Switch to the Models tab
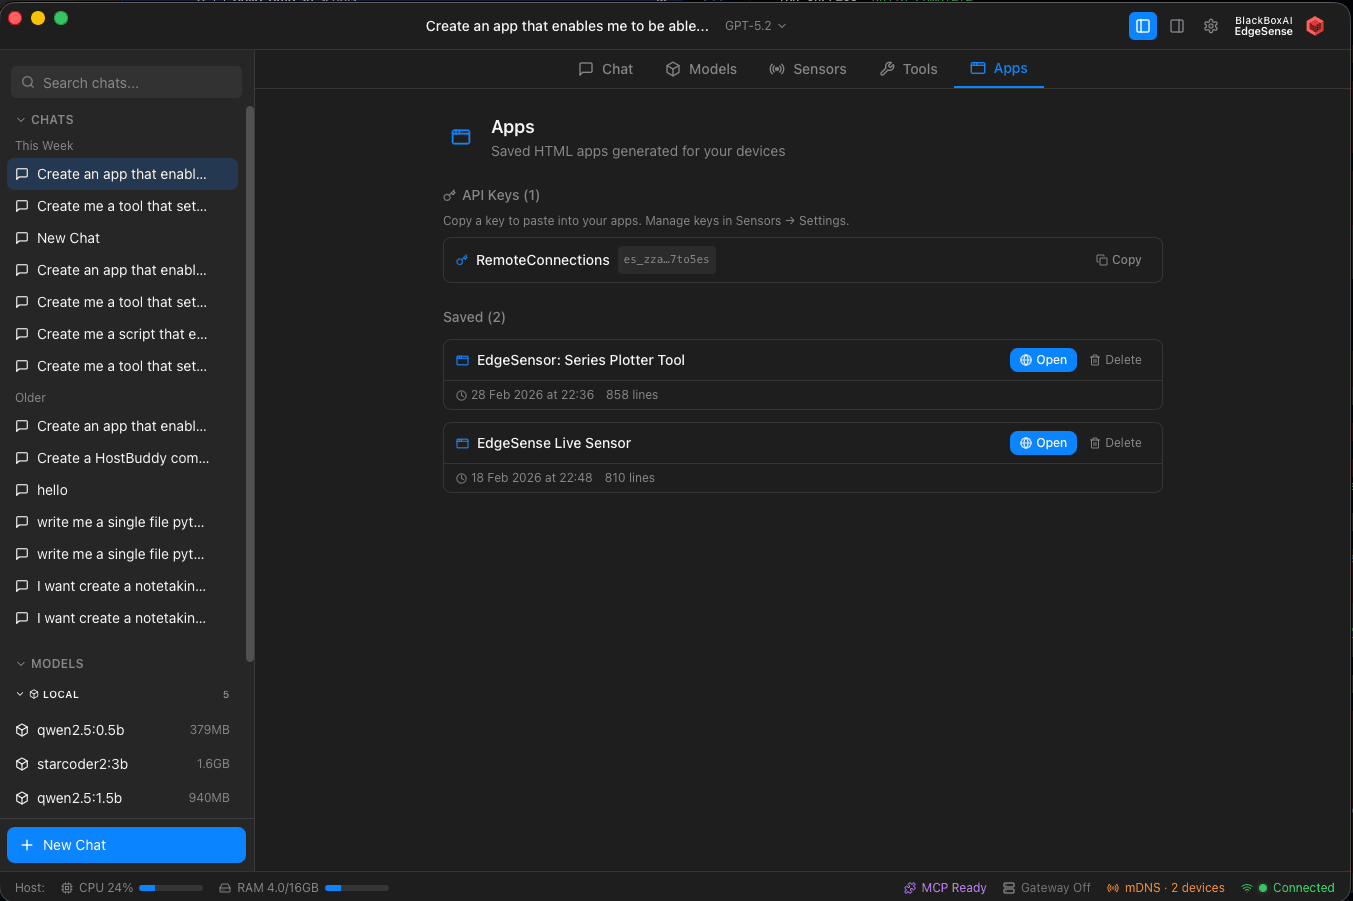 701,69
